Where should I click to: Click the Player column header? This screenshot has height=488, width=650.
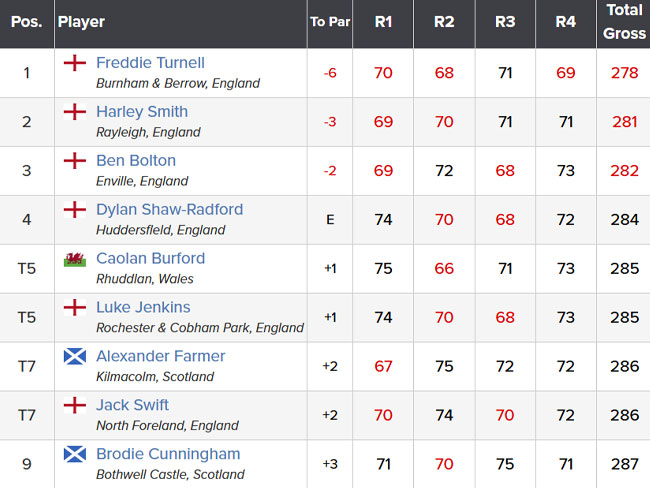click(x=81, y=22)
